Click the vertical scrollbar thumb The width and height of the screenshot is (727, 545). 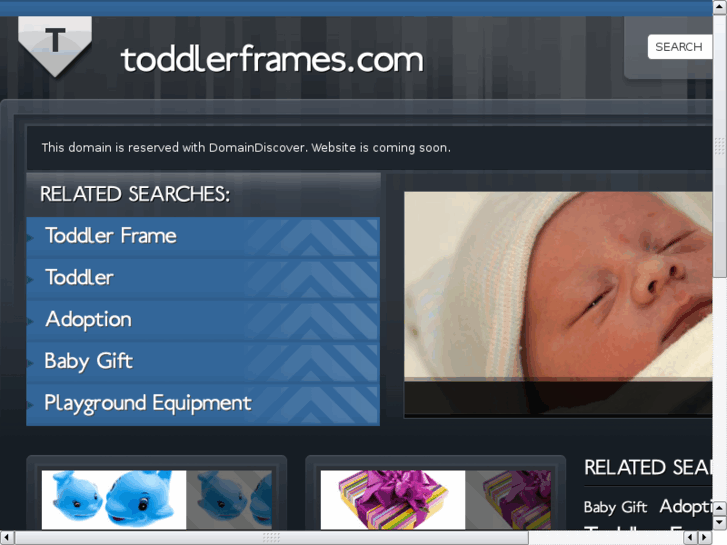pos(720,146)
